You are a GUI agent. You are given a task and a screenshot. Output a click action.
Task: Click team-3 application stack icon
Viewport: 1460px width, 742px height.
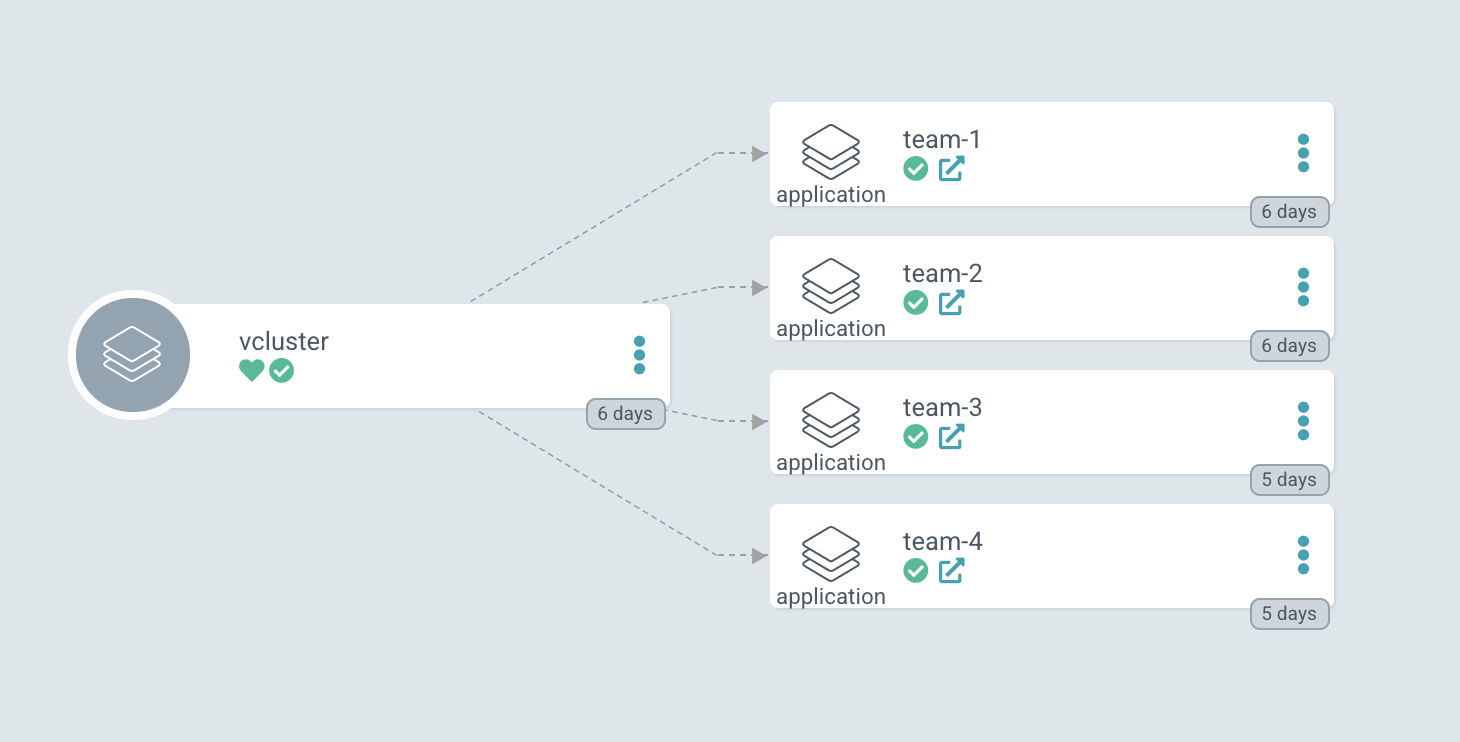point(831,421)
